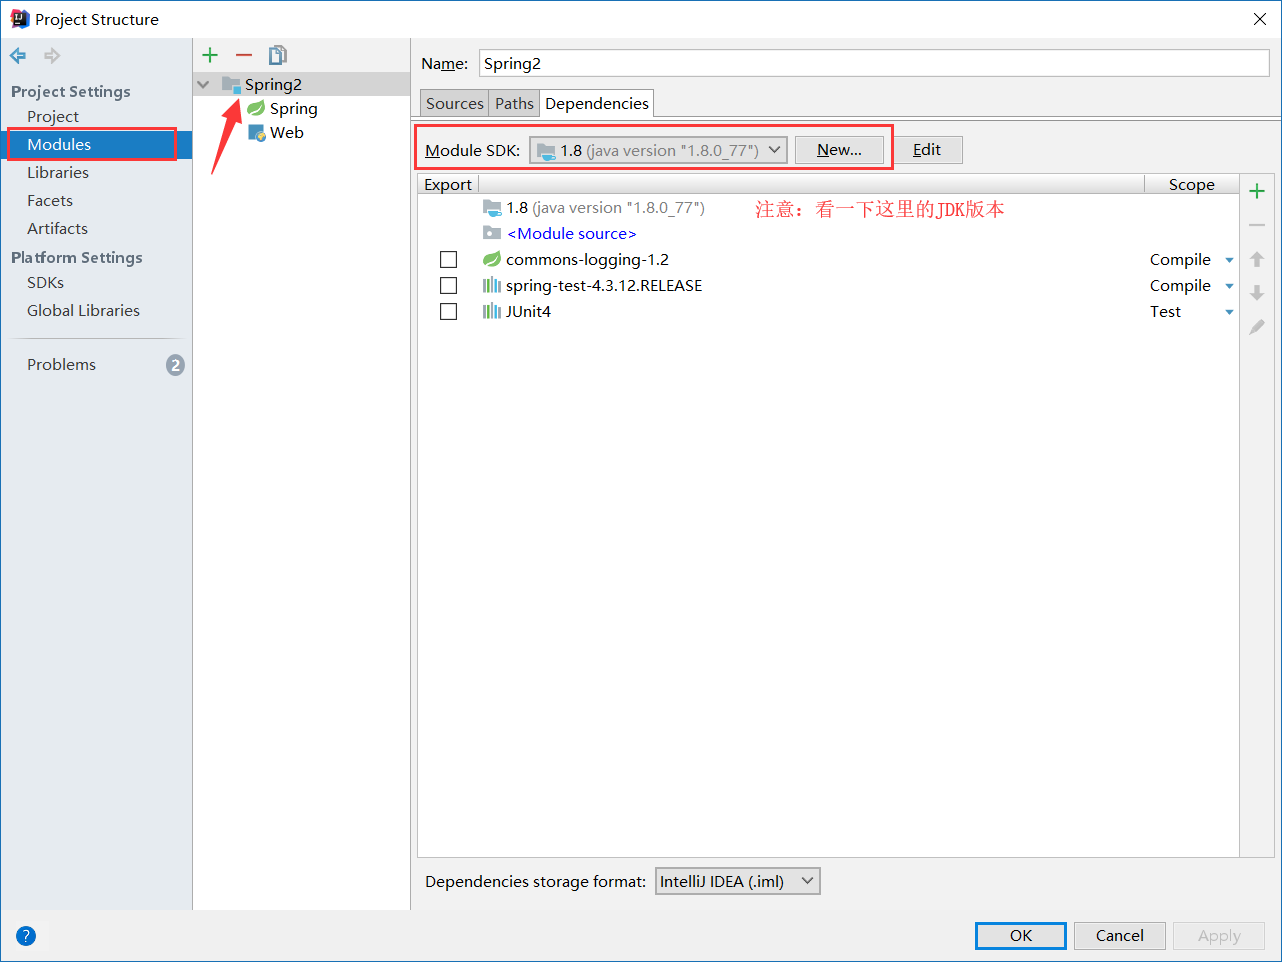Click the Module source link
The height and width of the screenshot is (962, 1282).
[x=571, y=233]
